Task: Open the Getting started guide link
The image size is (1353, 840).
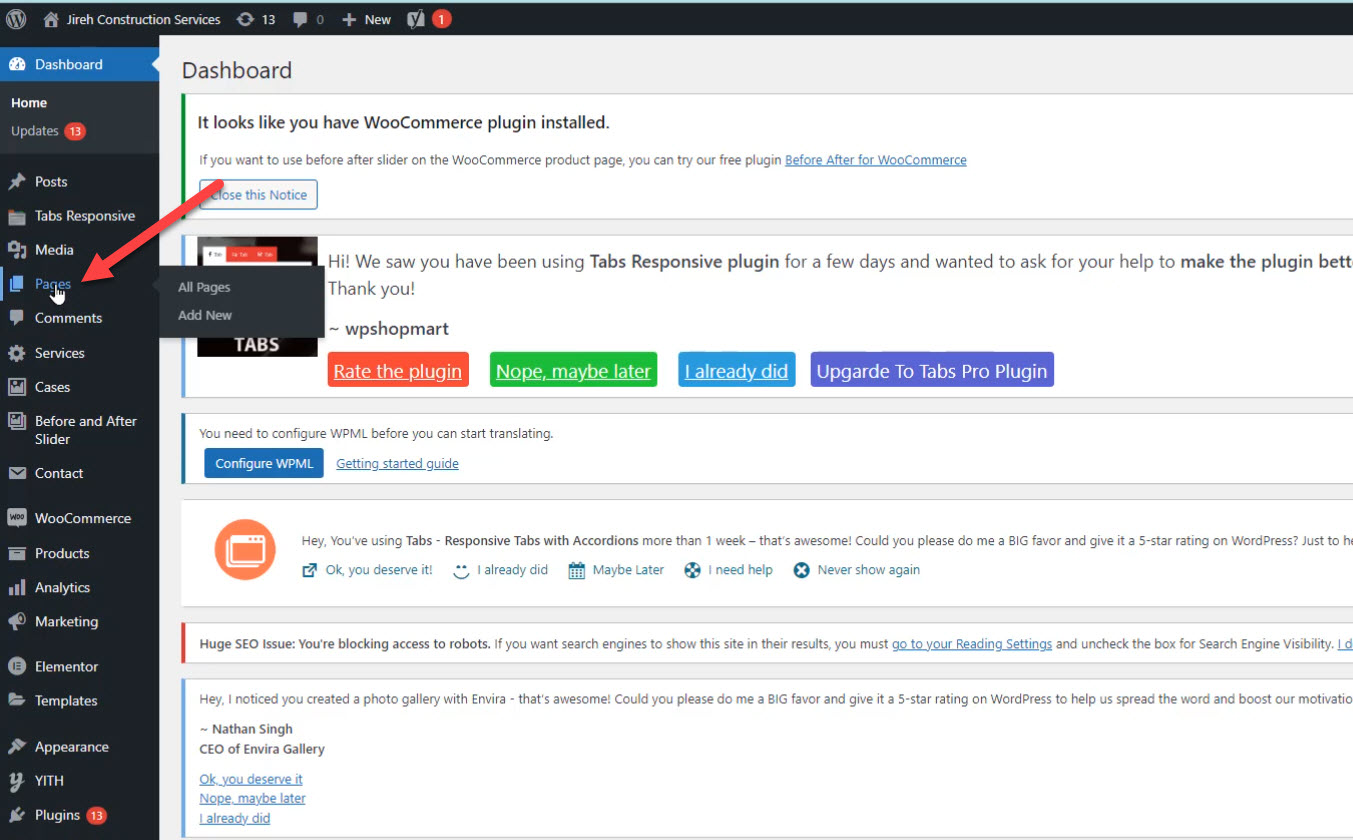Action: (x=397, y=464)
